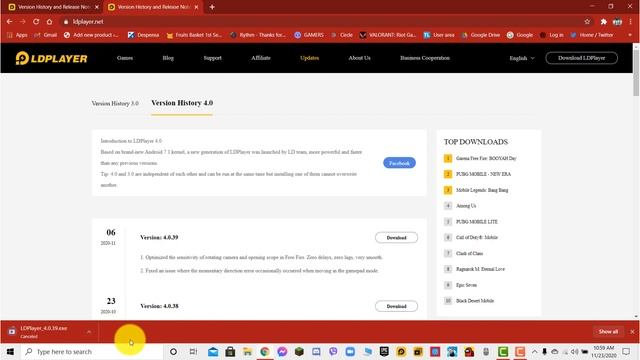The width and height of the screenshot is (640, 360).
Task: Switch to the first Version History tab
Action: coord(53,7)
